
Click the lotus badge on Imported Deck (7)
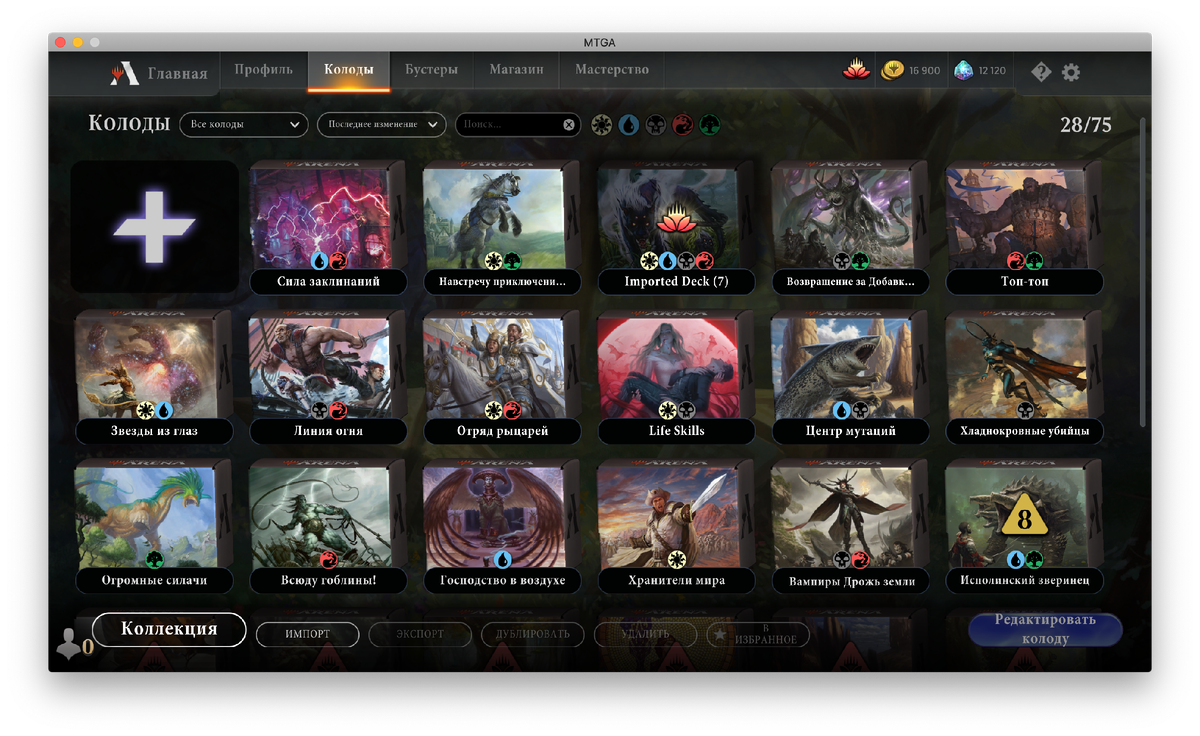click(676, 219)
